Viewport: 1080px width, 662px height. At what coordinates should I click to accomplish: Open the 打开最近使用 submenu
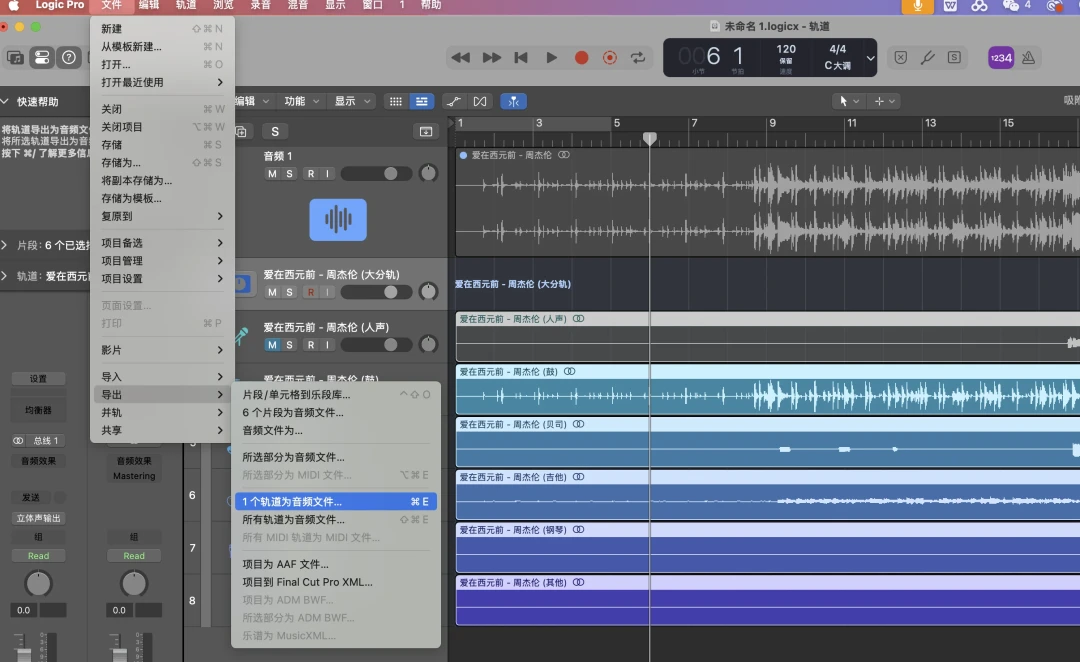coord(163,82)
